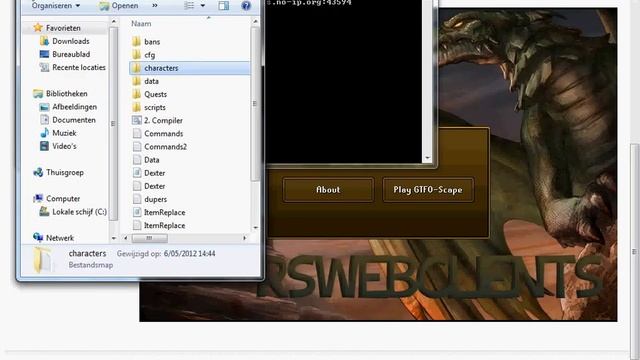
Task: Open Recente locaties in navigation pane
Action: 79,67
